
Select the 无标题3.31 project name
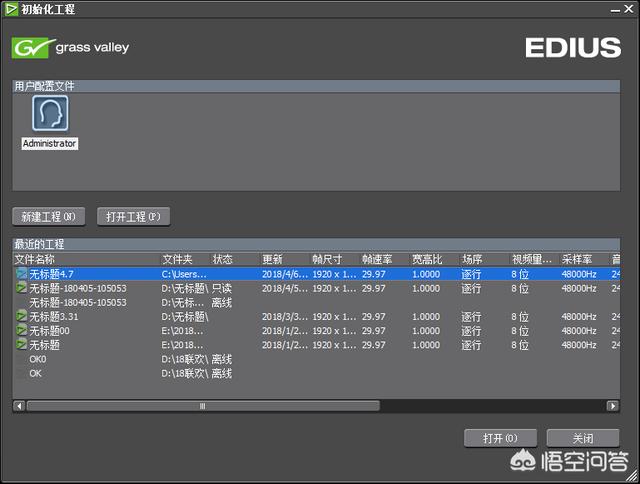pos(53,317)
